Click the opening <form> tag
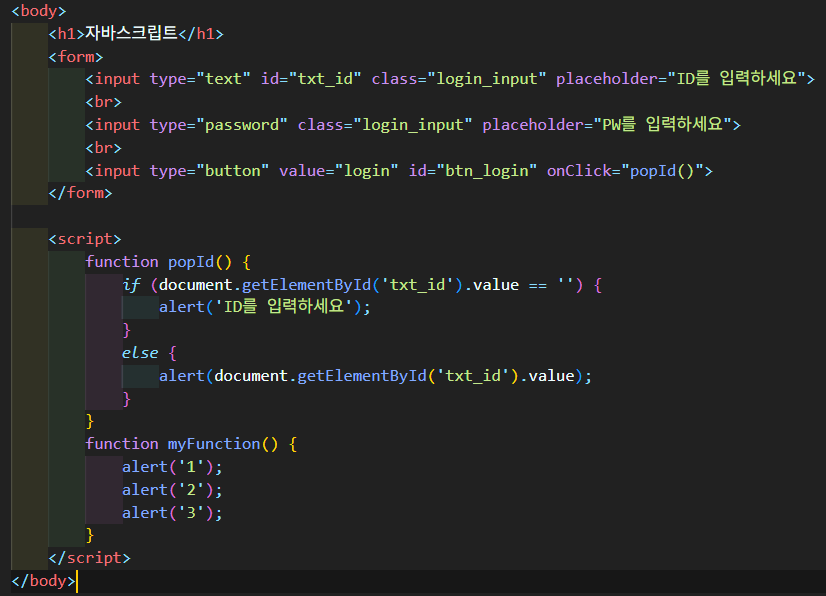Viewport: 826px width, 596px height. pyautogui.click(x=76, y=56)
